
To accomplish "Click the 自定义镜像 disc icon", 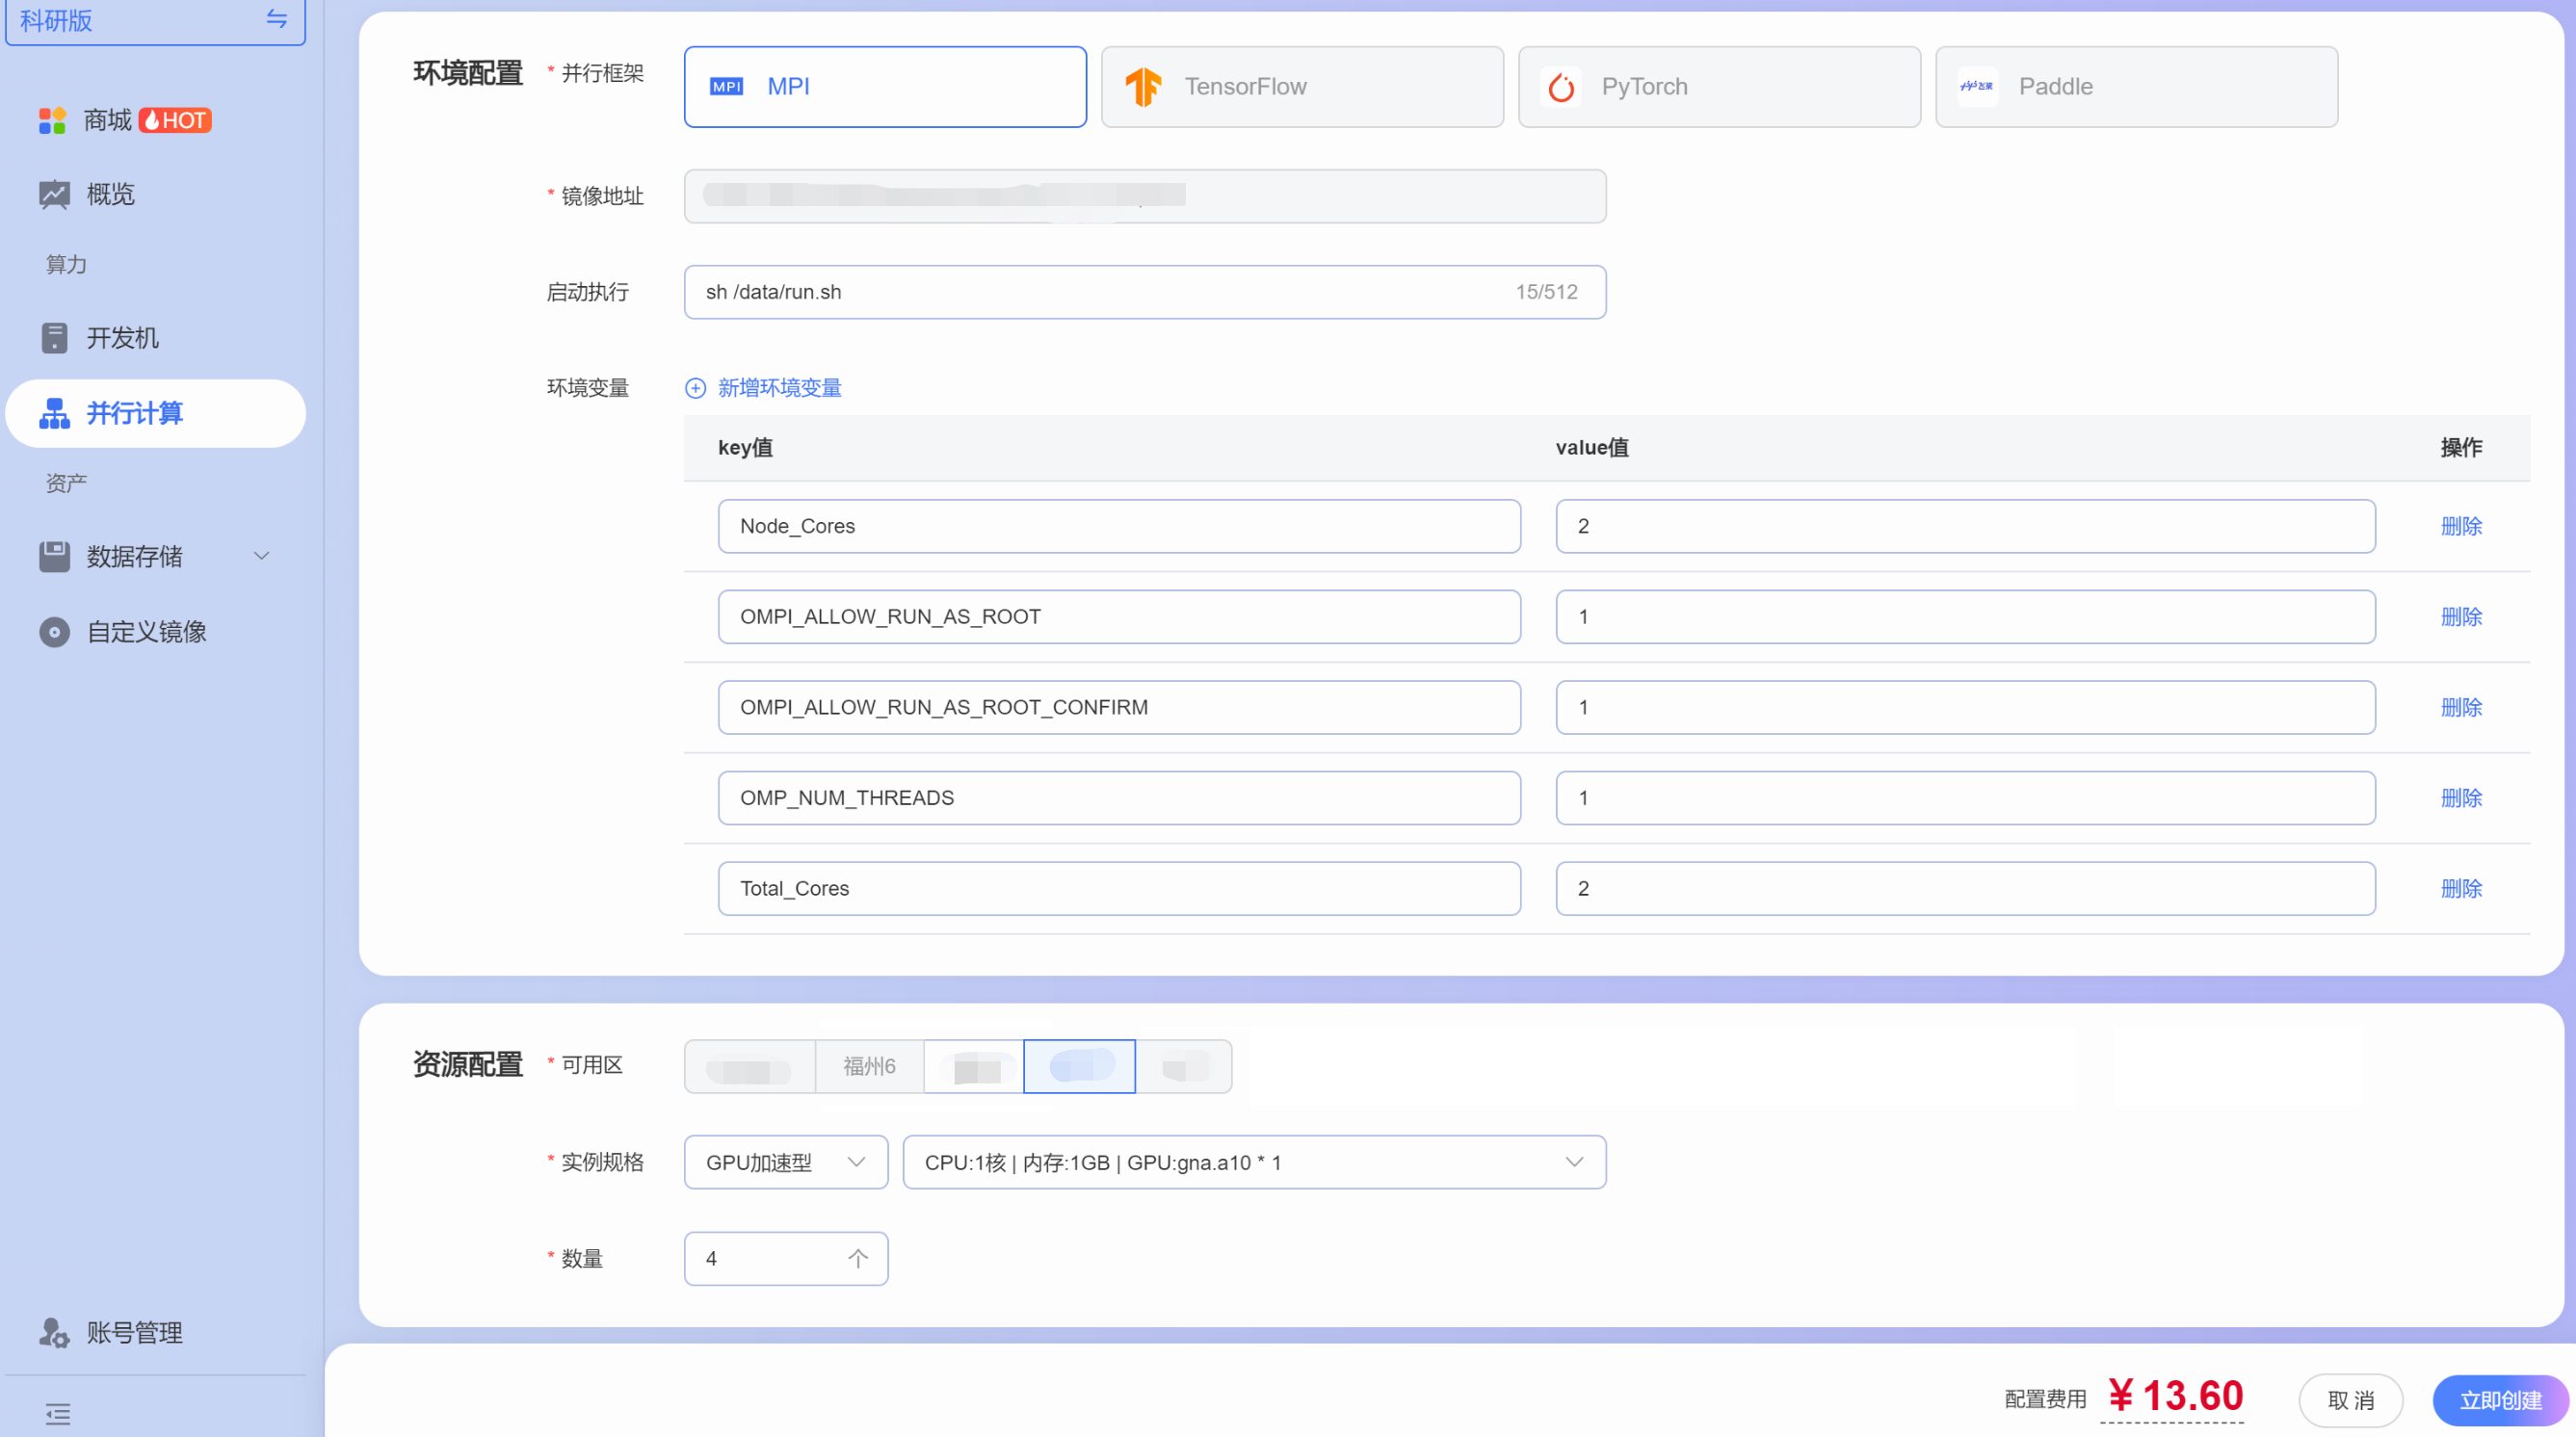I will 54,632.
